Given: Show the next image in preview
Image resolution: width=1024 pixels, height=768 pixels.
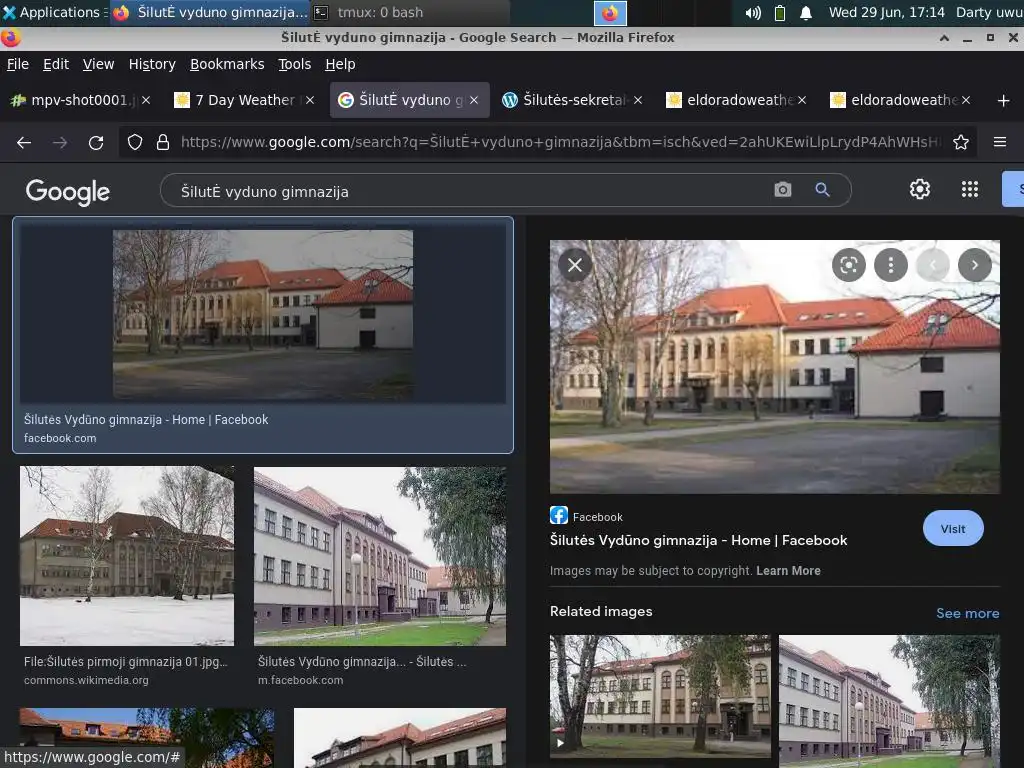Looking at the screenshot, I should tap(974, 265).
